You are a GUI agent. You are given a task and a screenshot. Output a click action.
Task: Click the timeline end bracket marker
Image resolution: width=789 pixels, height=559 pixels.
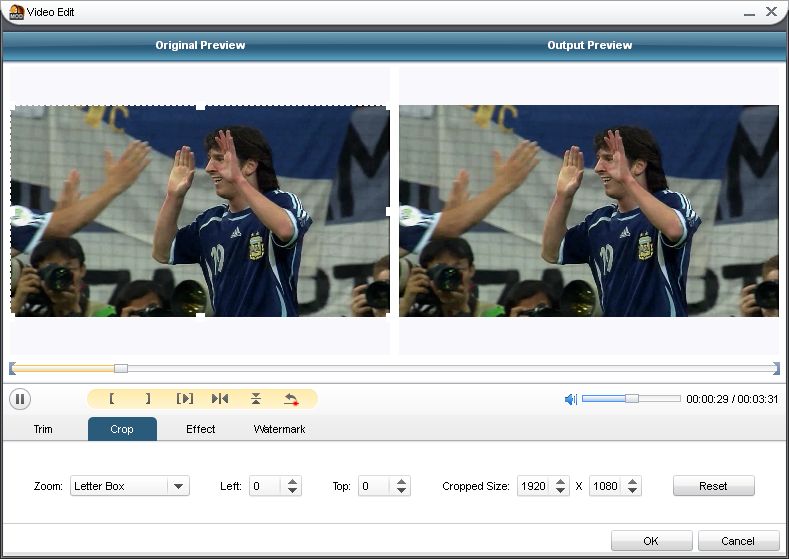pos(776,368)
